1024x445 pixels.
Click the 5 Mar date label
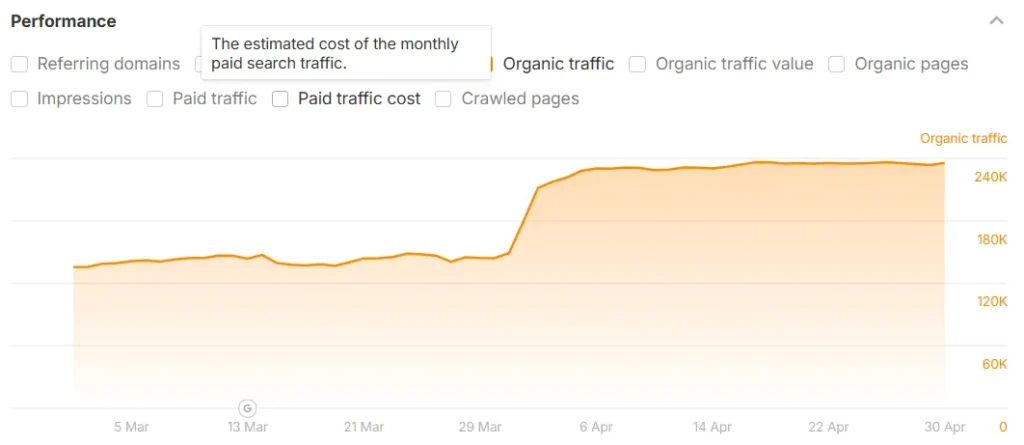131,427
